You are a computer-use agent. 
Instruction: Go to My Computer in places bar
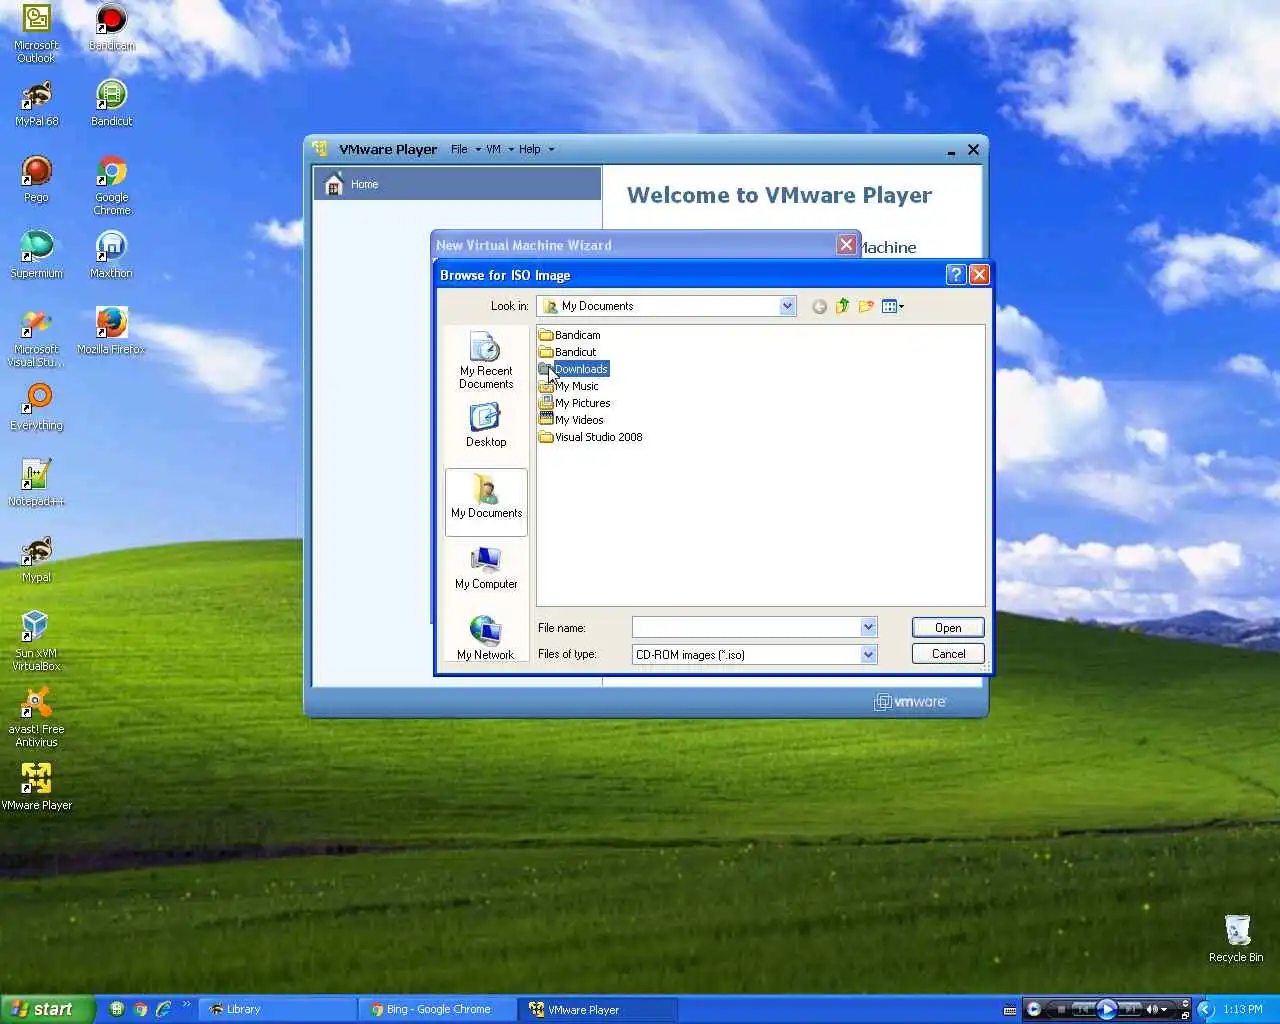486,568
